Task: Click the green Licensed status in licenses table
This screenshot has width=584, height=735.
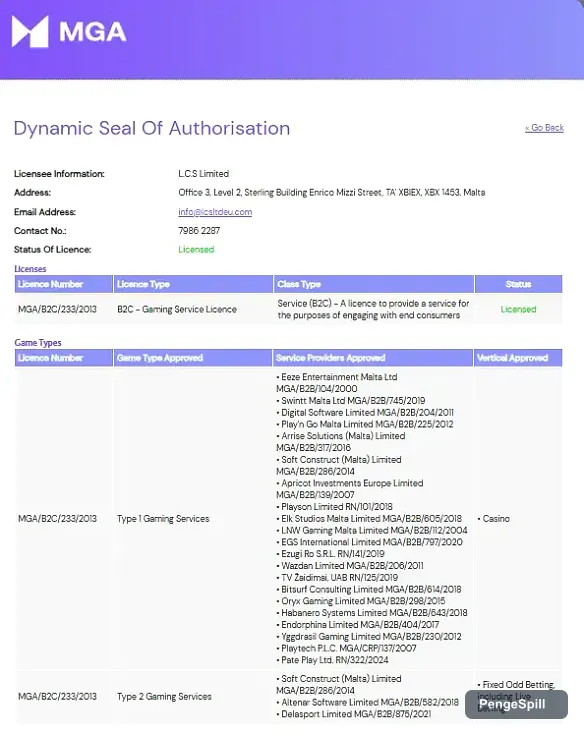Action: point(518,309)
